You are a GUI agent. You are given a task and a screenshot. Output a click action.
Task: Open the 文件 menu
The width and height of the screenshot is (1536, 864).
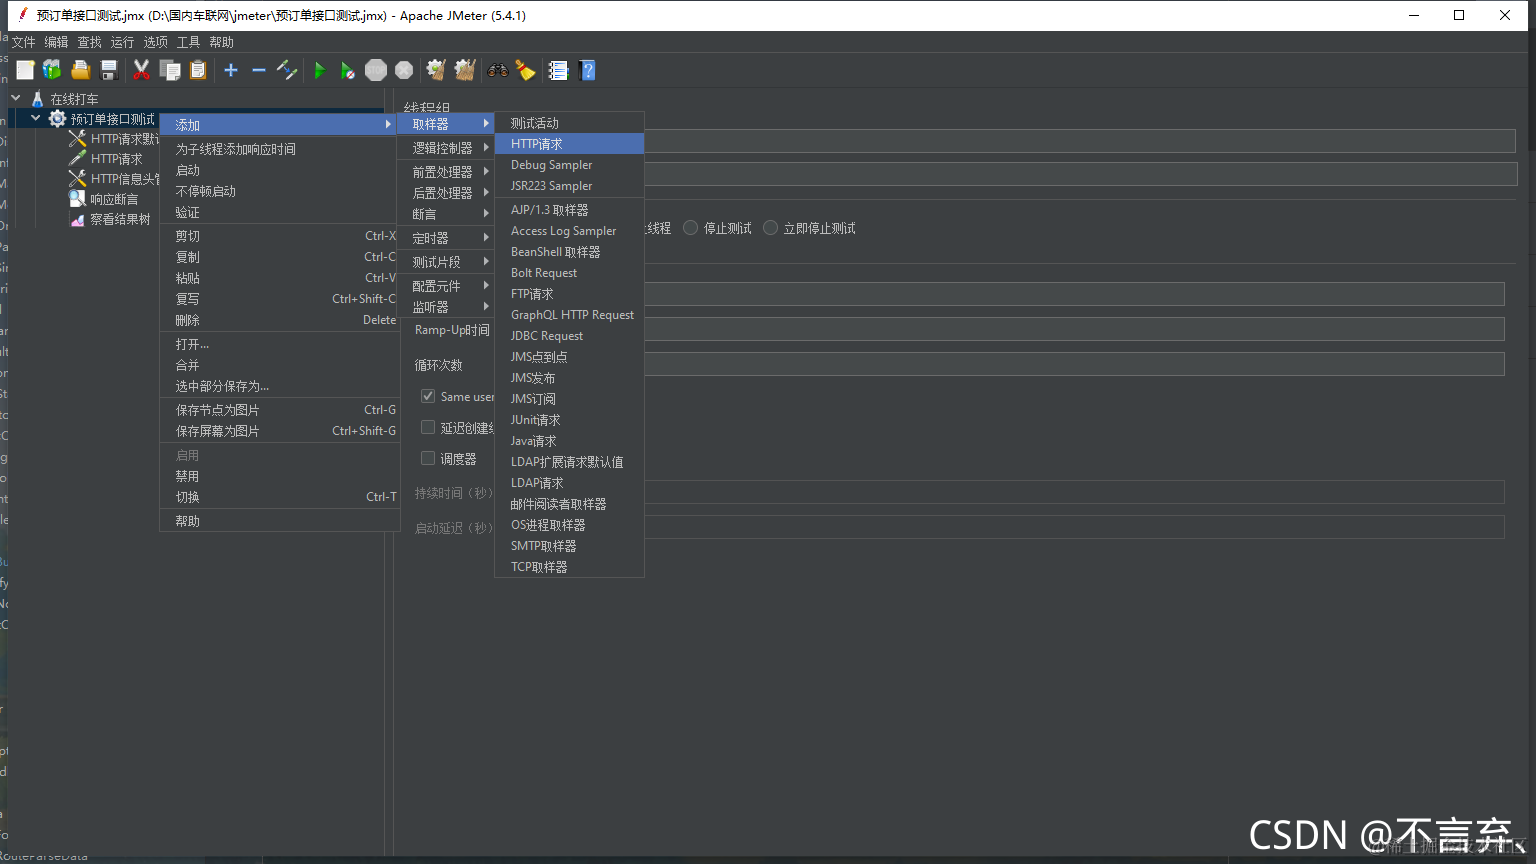pos(23,42)
